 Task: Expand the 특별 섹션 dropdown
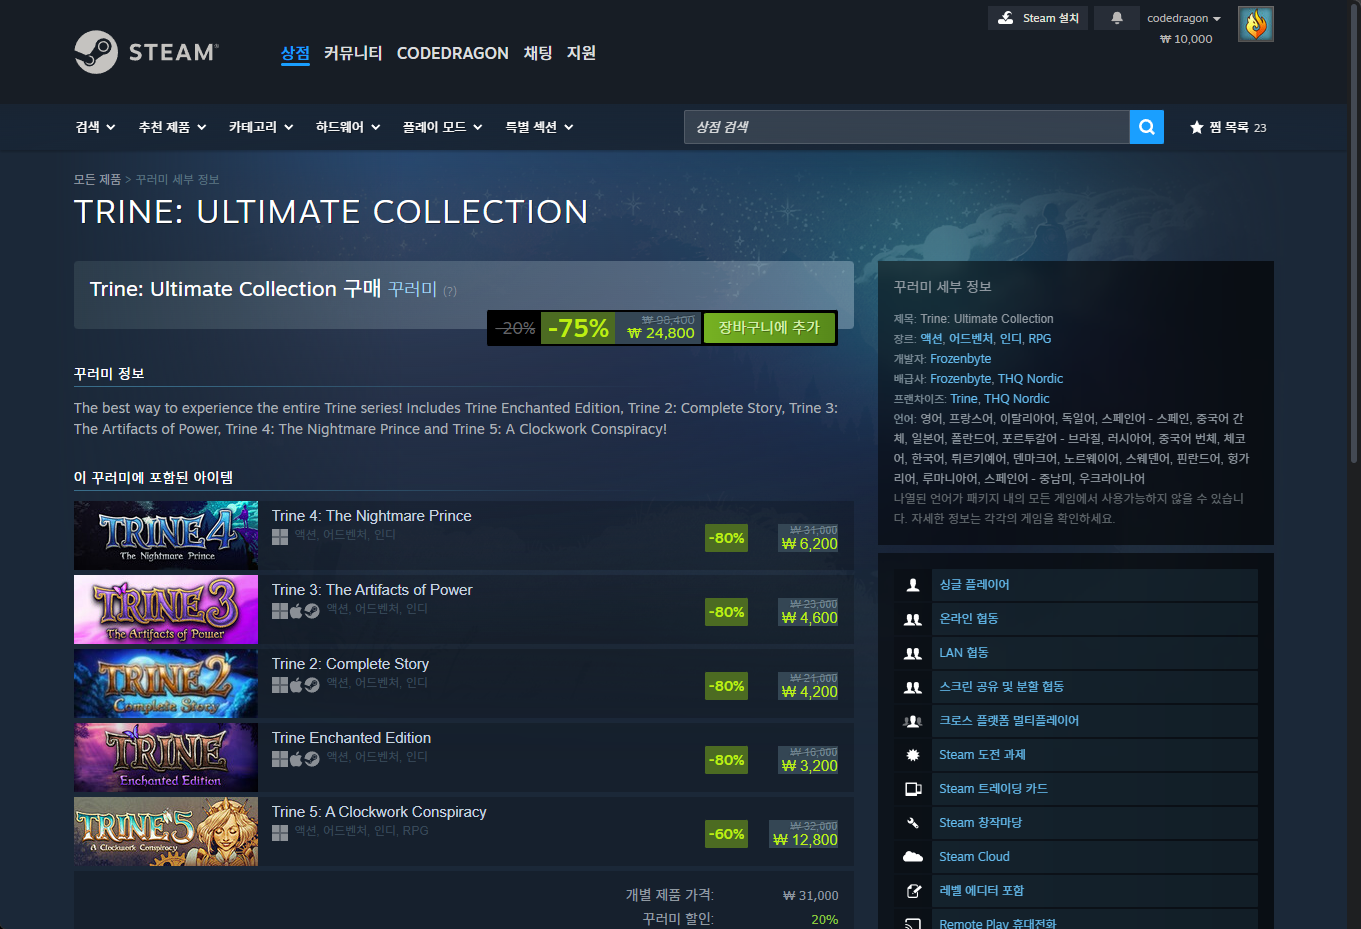540,127
